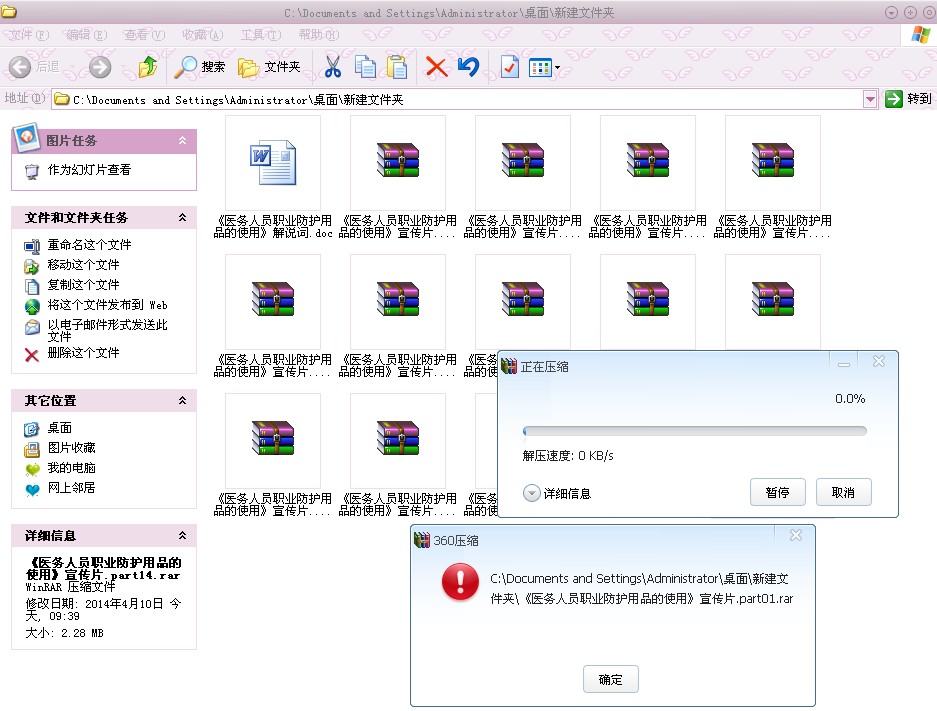Viewport: 937px width, 711px height.
Task: Click the 暂停 pause button
Action: [x=777, y=492]
